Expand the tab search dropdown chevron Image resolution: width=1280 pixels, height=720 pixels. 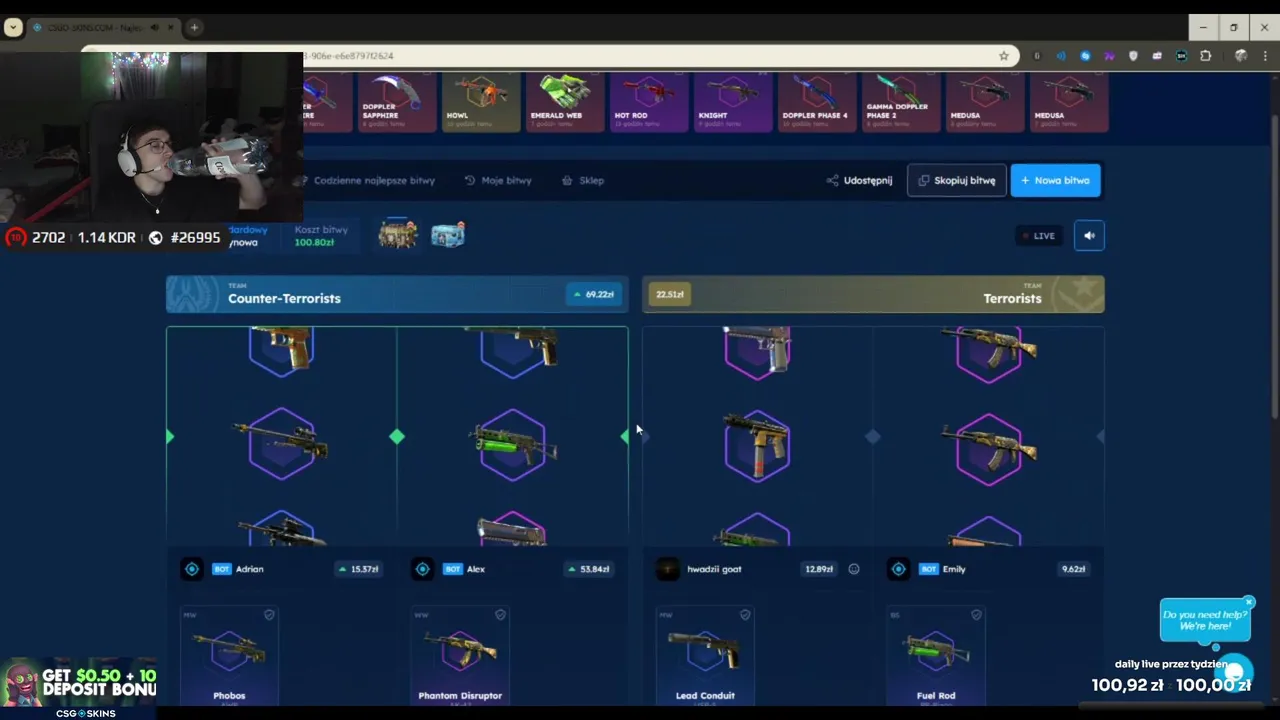coord(13,27)
